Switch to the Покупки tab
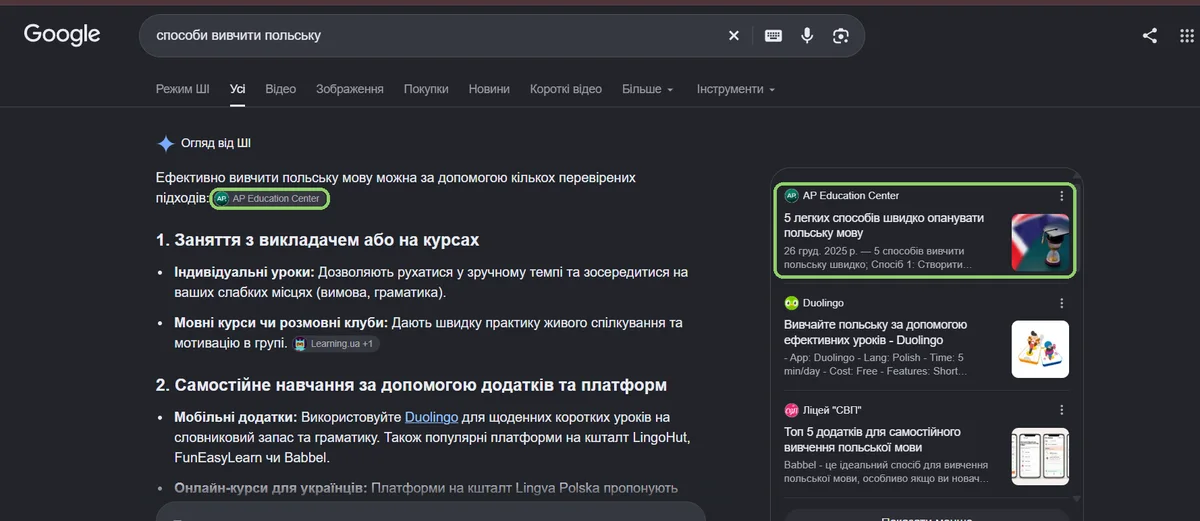The image size is (1200, 521). [426, 89]
